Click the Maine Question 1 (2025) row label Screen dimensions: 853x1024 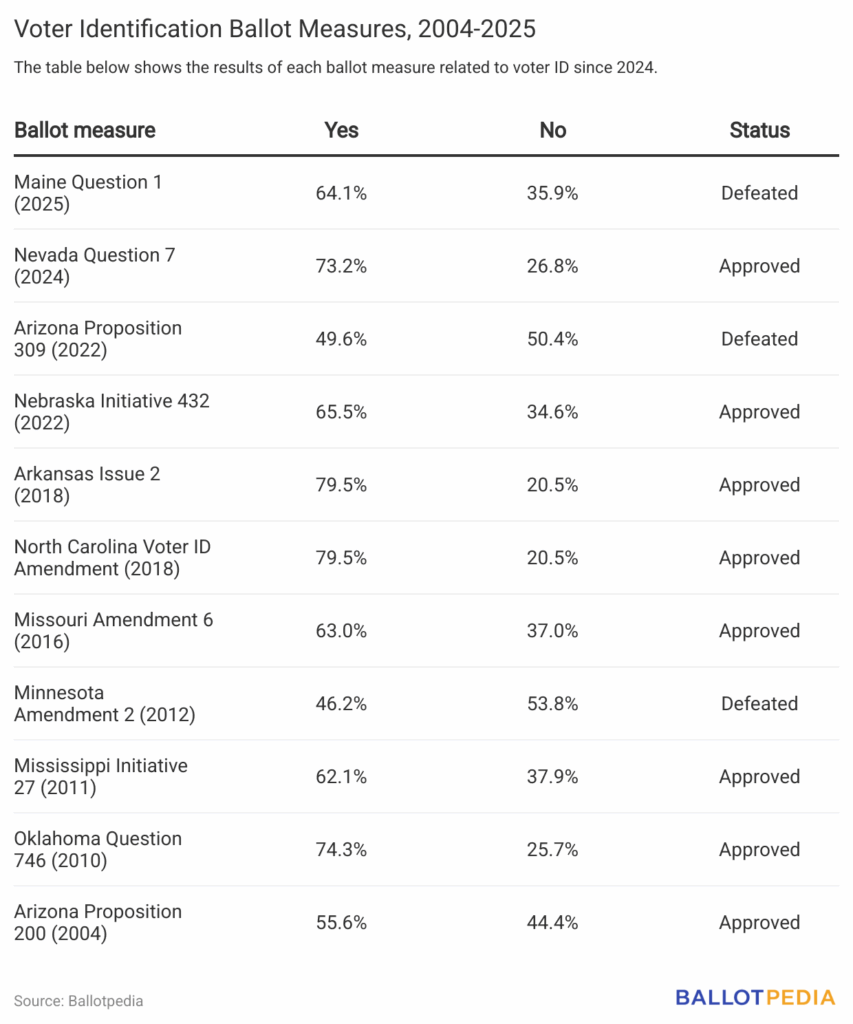tap(88, 193)
